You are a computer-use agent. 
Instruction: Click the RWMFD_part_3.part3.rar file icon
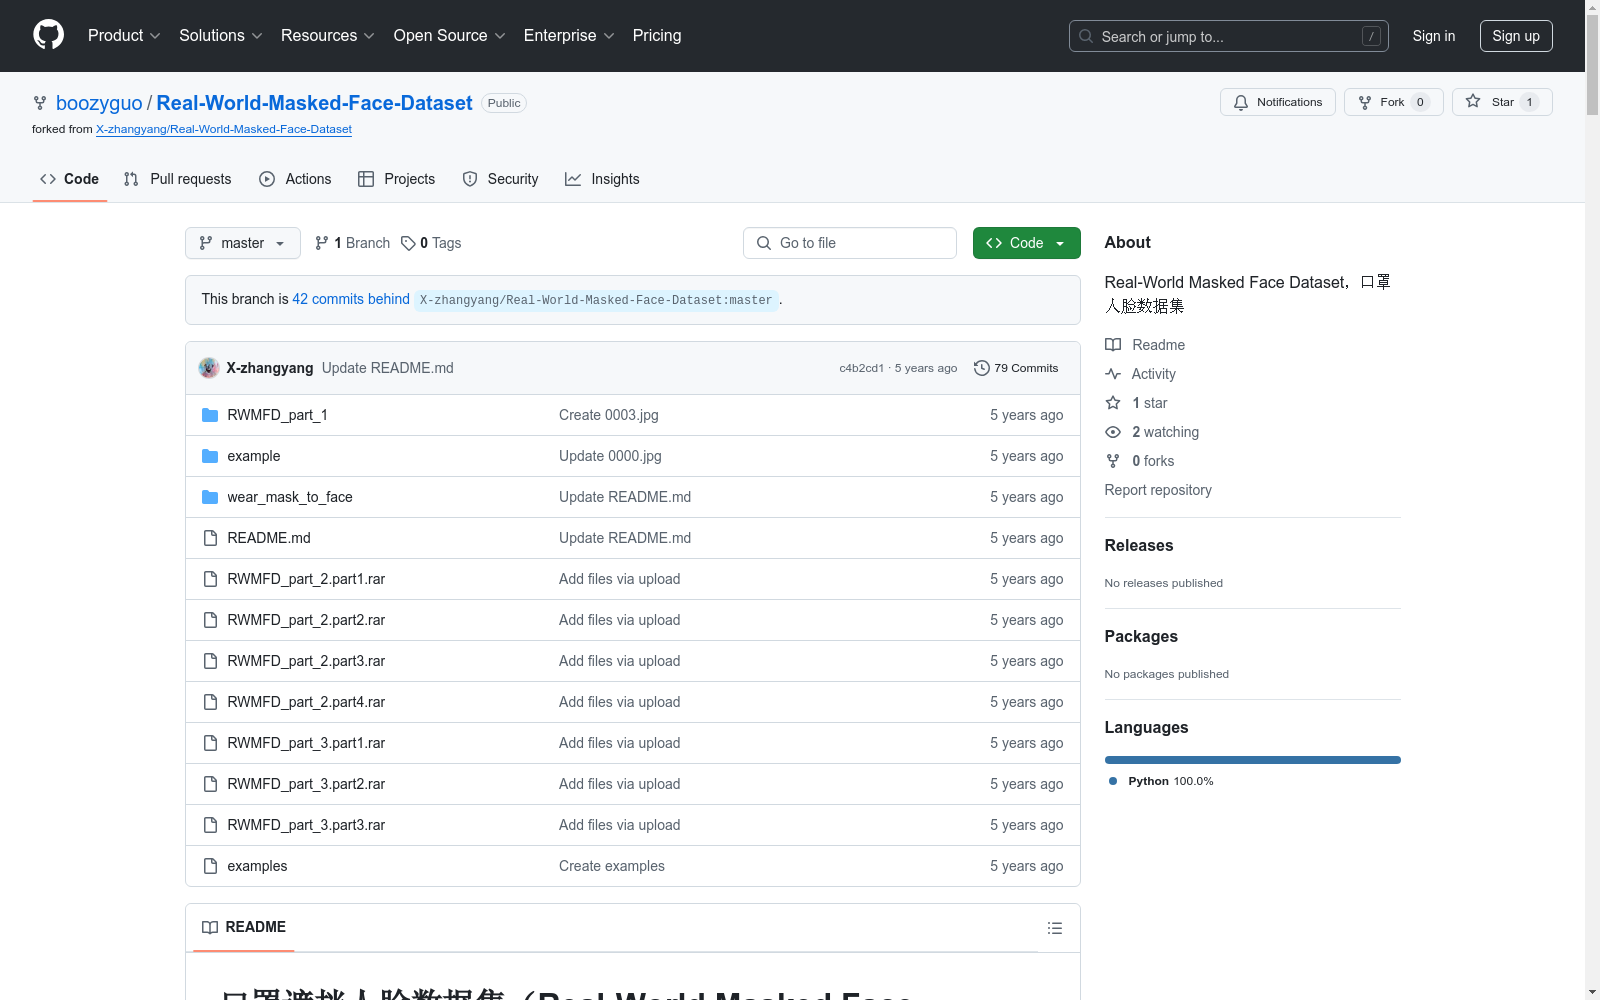[210, 825]
